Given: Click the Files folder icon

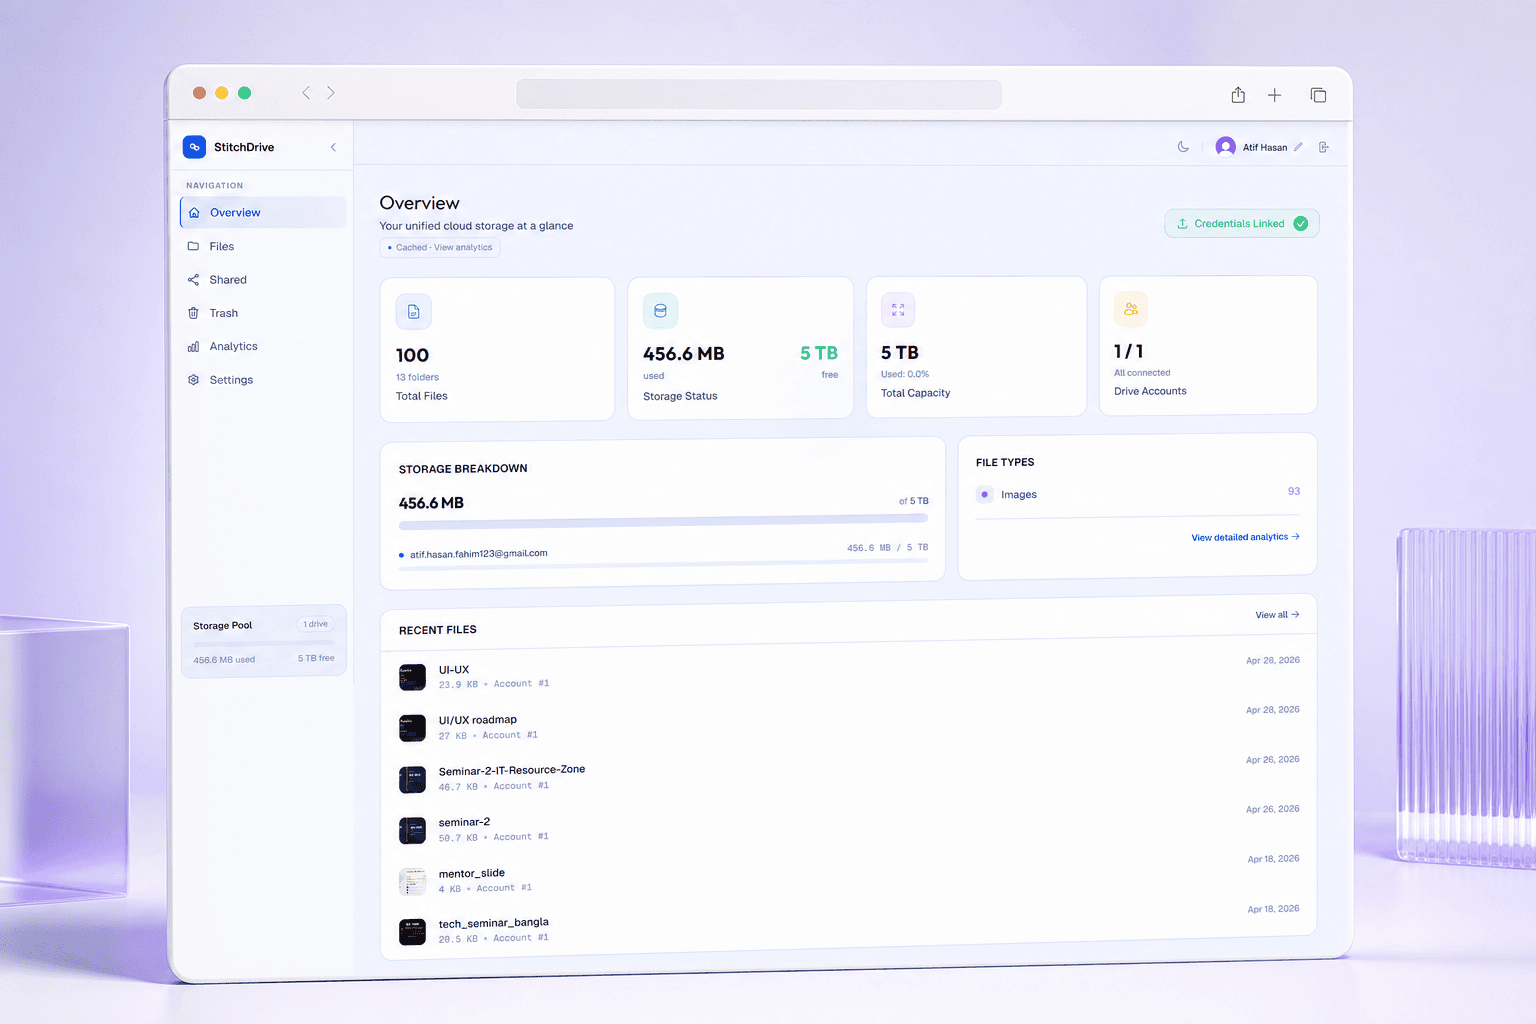Looking at the screenshot, I should (x=193, y=246).
